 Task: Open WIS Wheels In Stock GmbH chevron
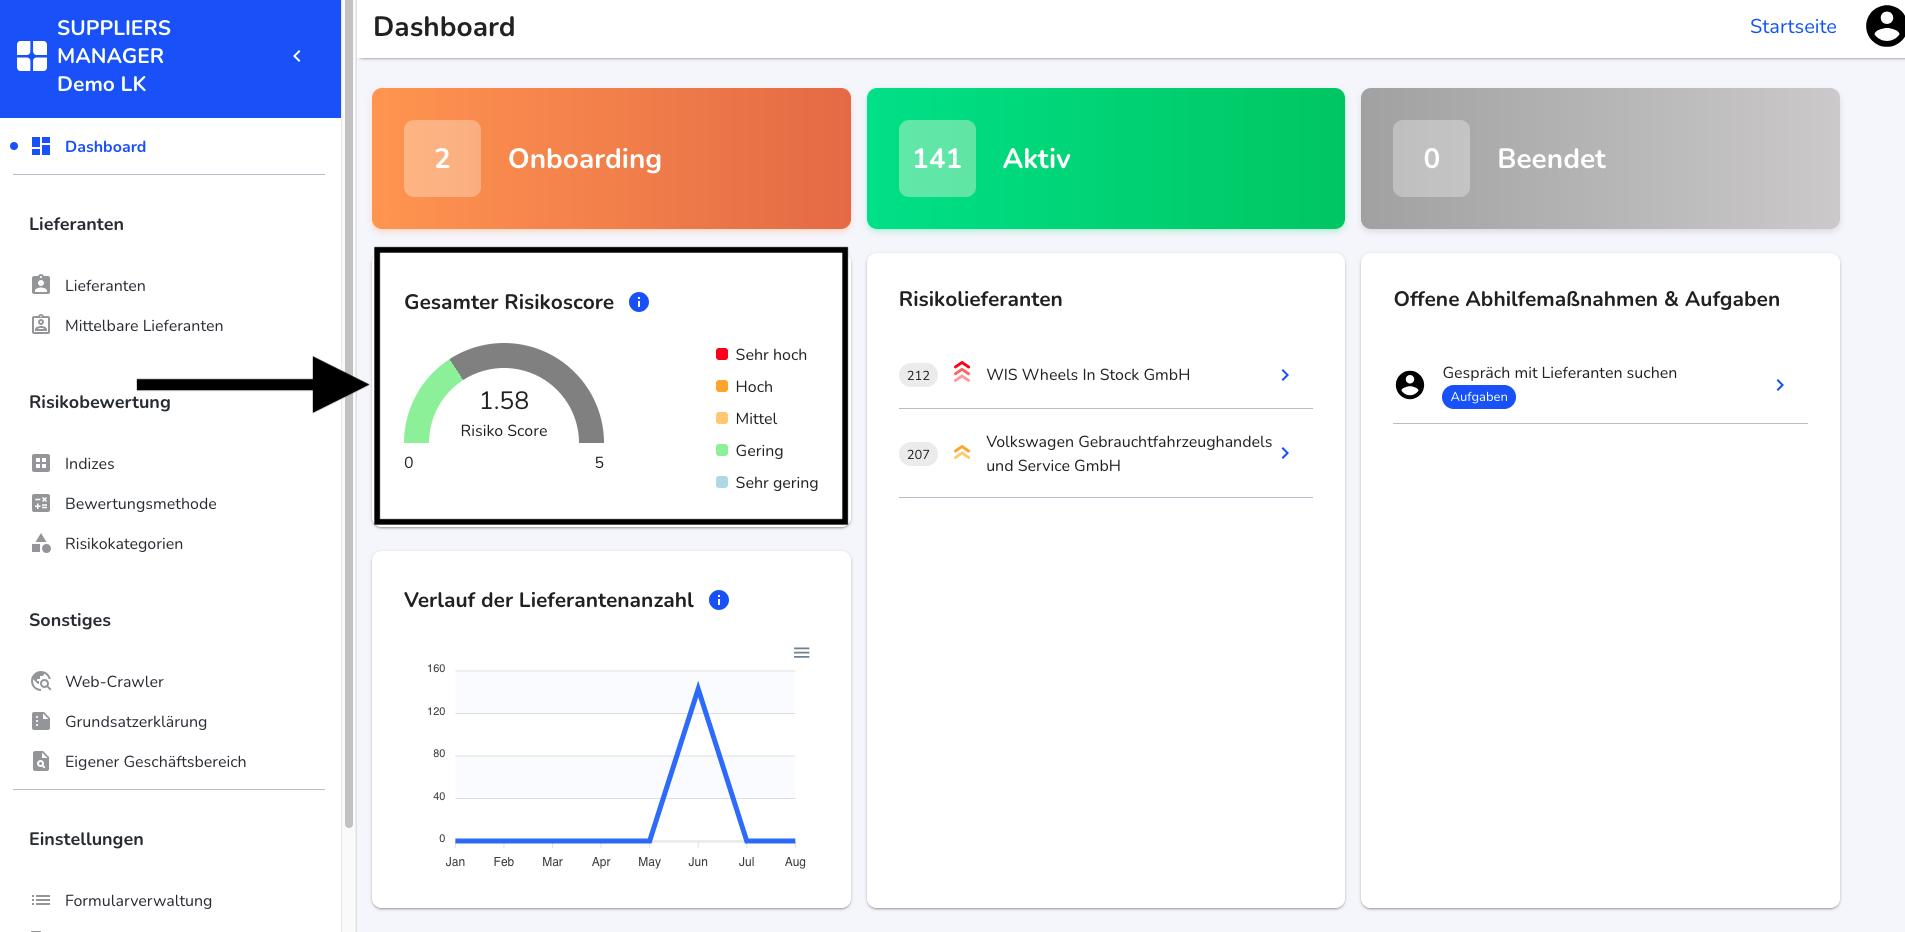(1285, 375)
